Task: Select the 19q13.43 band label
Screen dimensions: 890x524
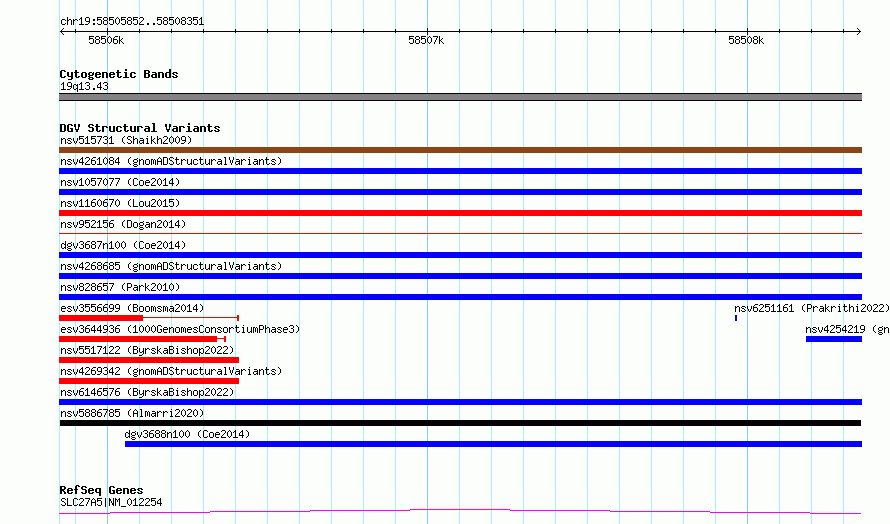Action: click(84, 86)
